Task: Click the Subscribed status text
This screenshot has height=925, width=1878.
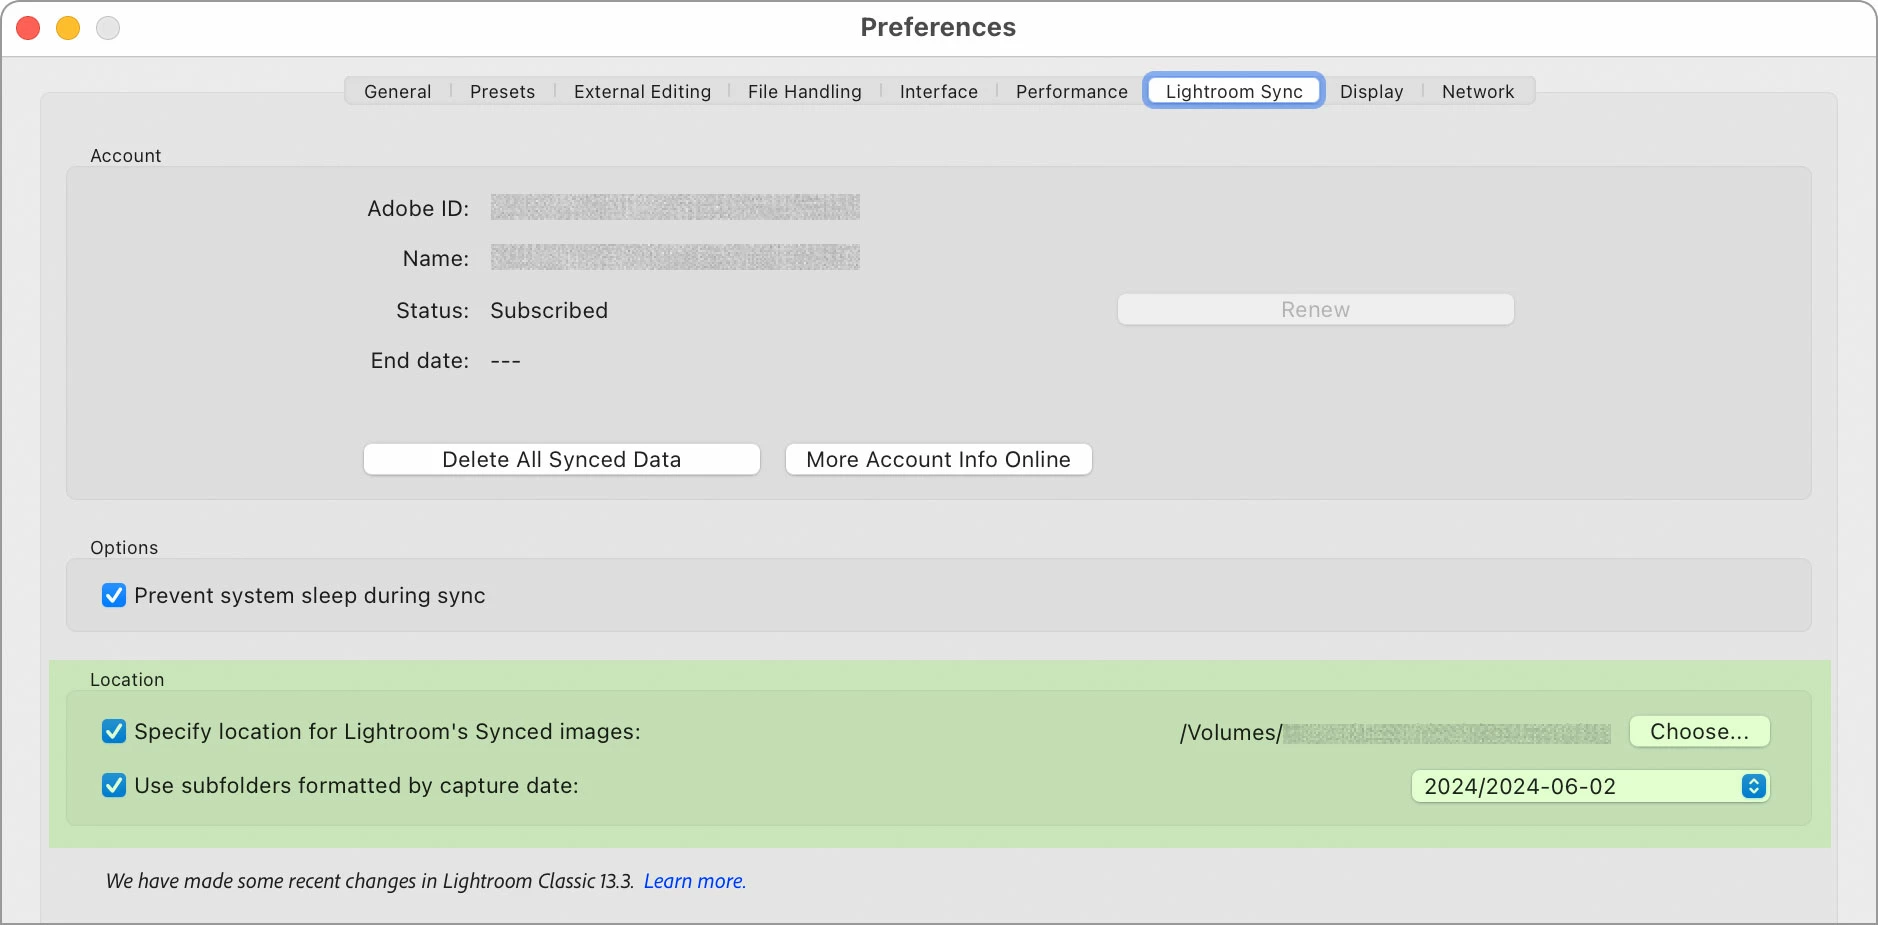Action: (549, 310)
